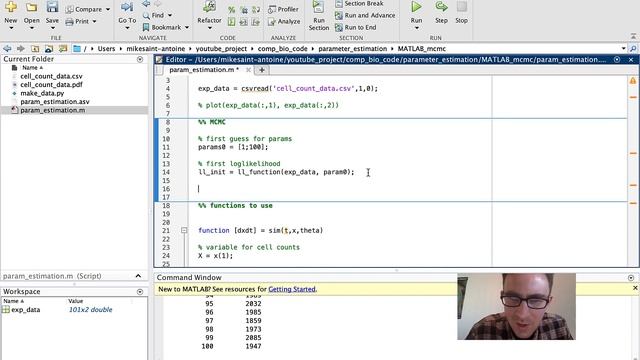Select the param_estimation.m editor tab
640x360 pixels.
(204, 70)
